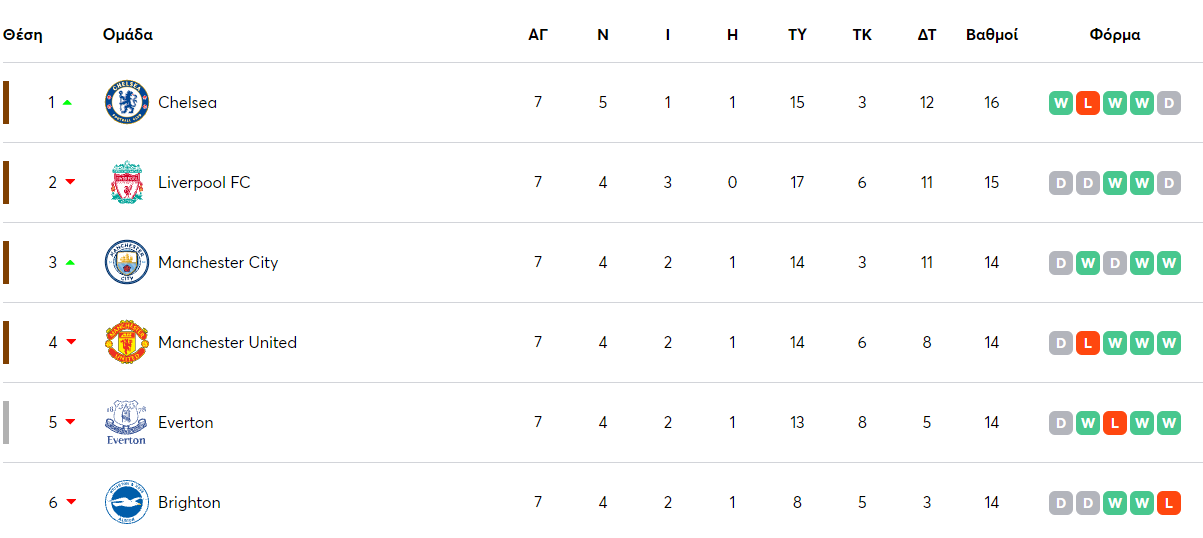Click Manchester United's red L form badge
Screen dimensions: 1203x538
[x=1088, y=343]
